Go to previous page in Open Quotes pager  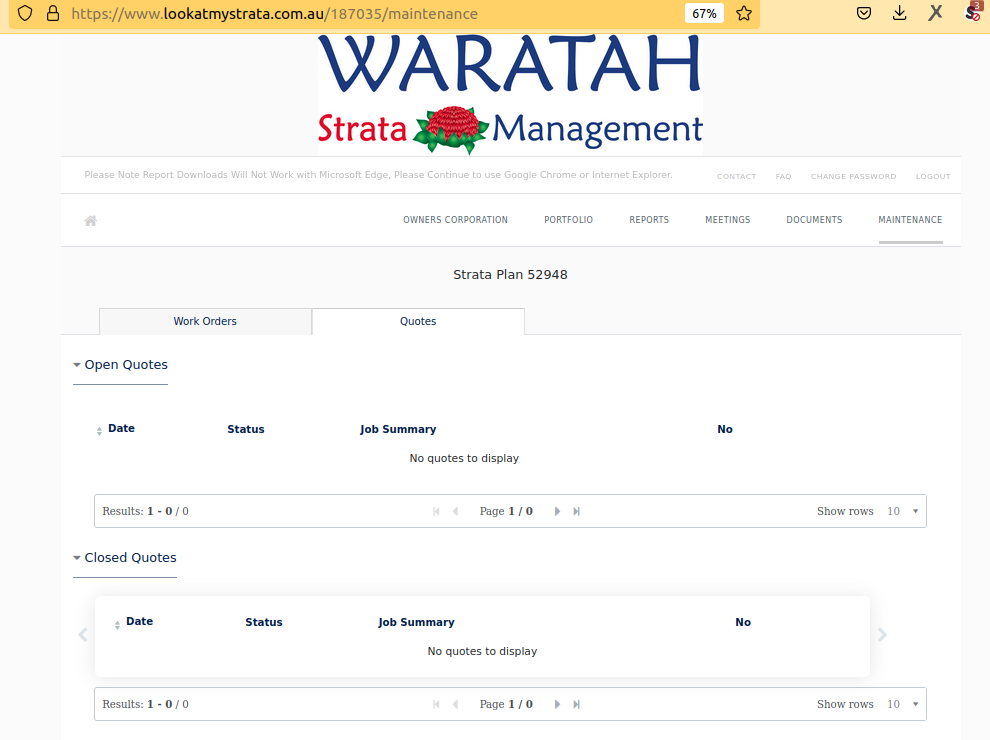click(455, 511)
